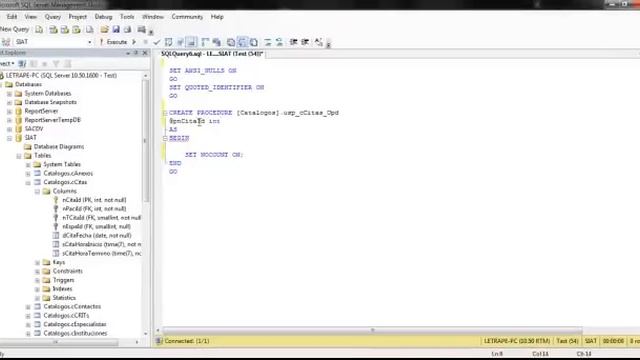
Task: Click Specify Values for Template Parameters icon
Action: pyautogui.click(x=318, y=42)
